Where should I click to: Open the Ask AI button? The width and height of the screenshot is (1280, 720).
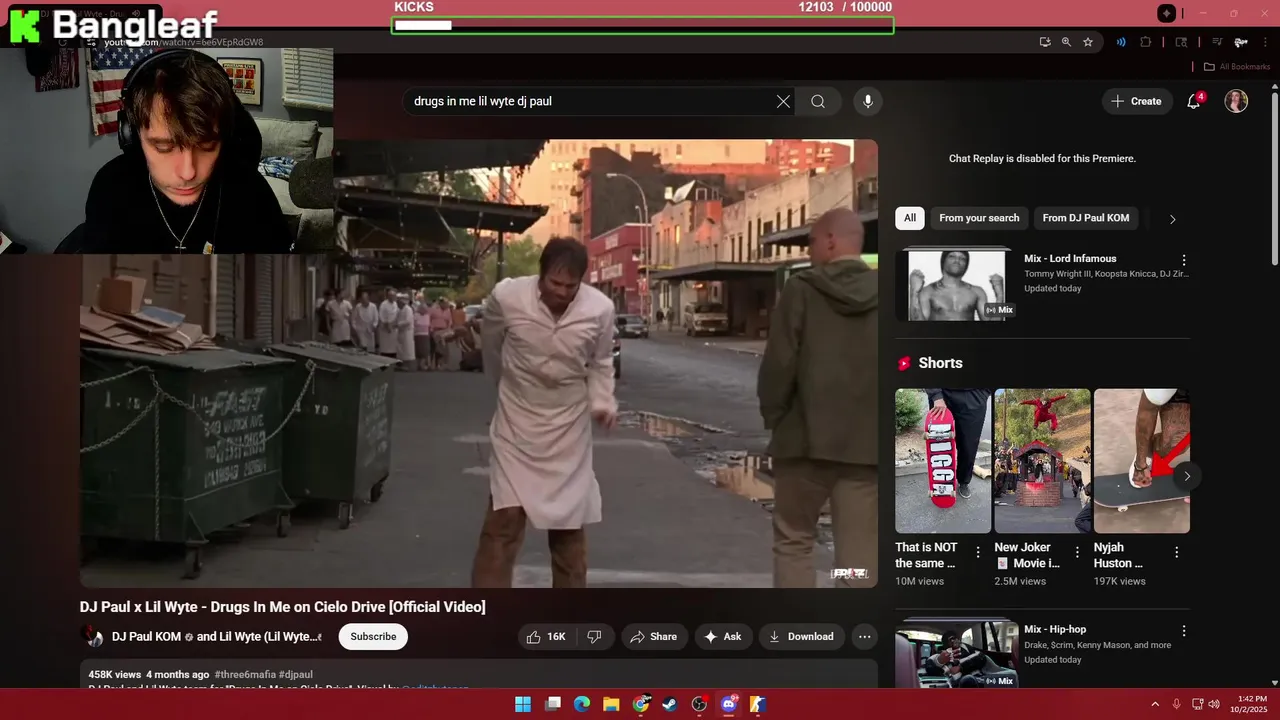click(x=724, y=637)
